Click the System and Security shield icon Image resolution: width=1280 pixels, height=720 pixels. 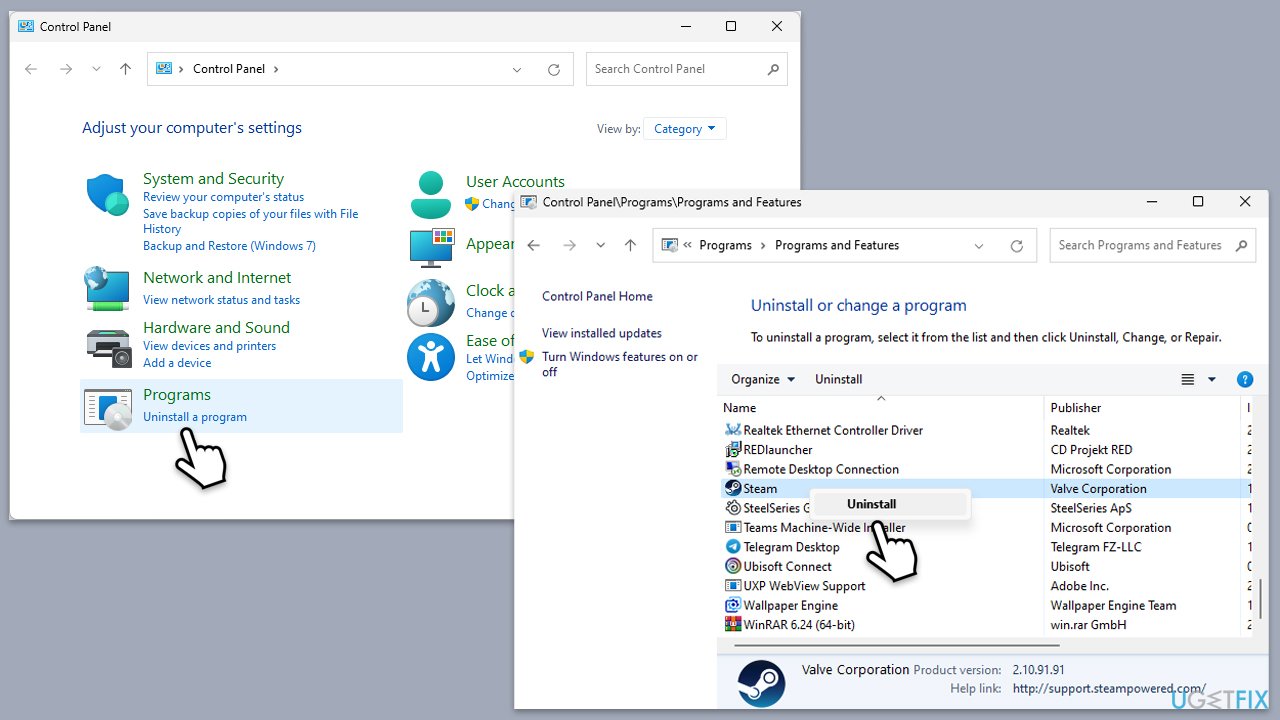click(x=107, y=195)
